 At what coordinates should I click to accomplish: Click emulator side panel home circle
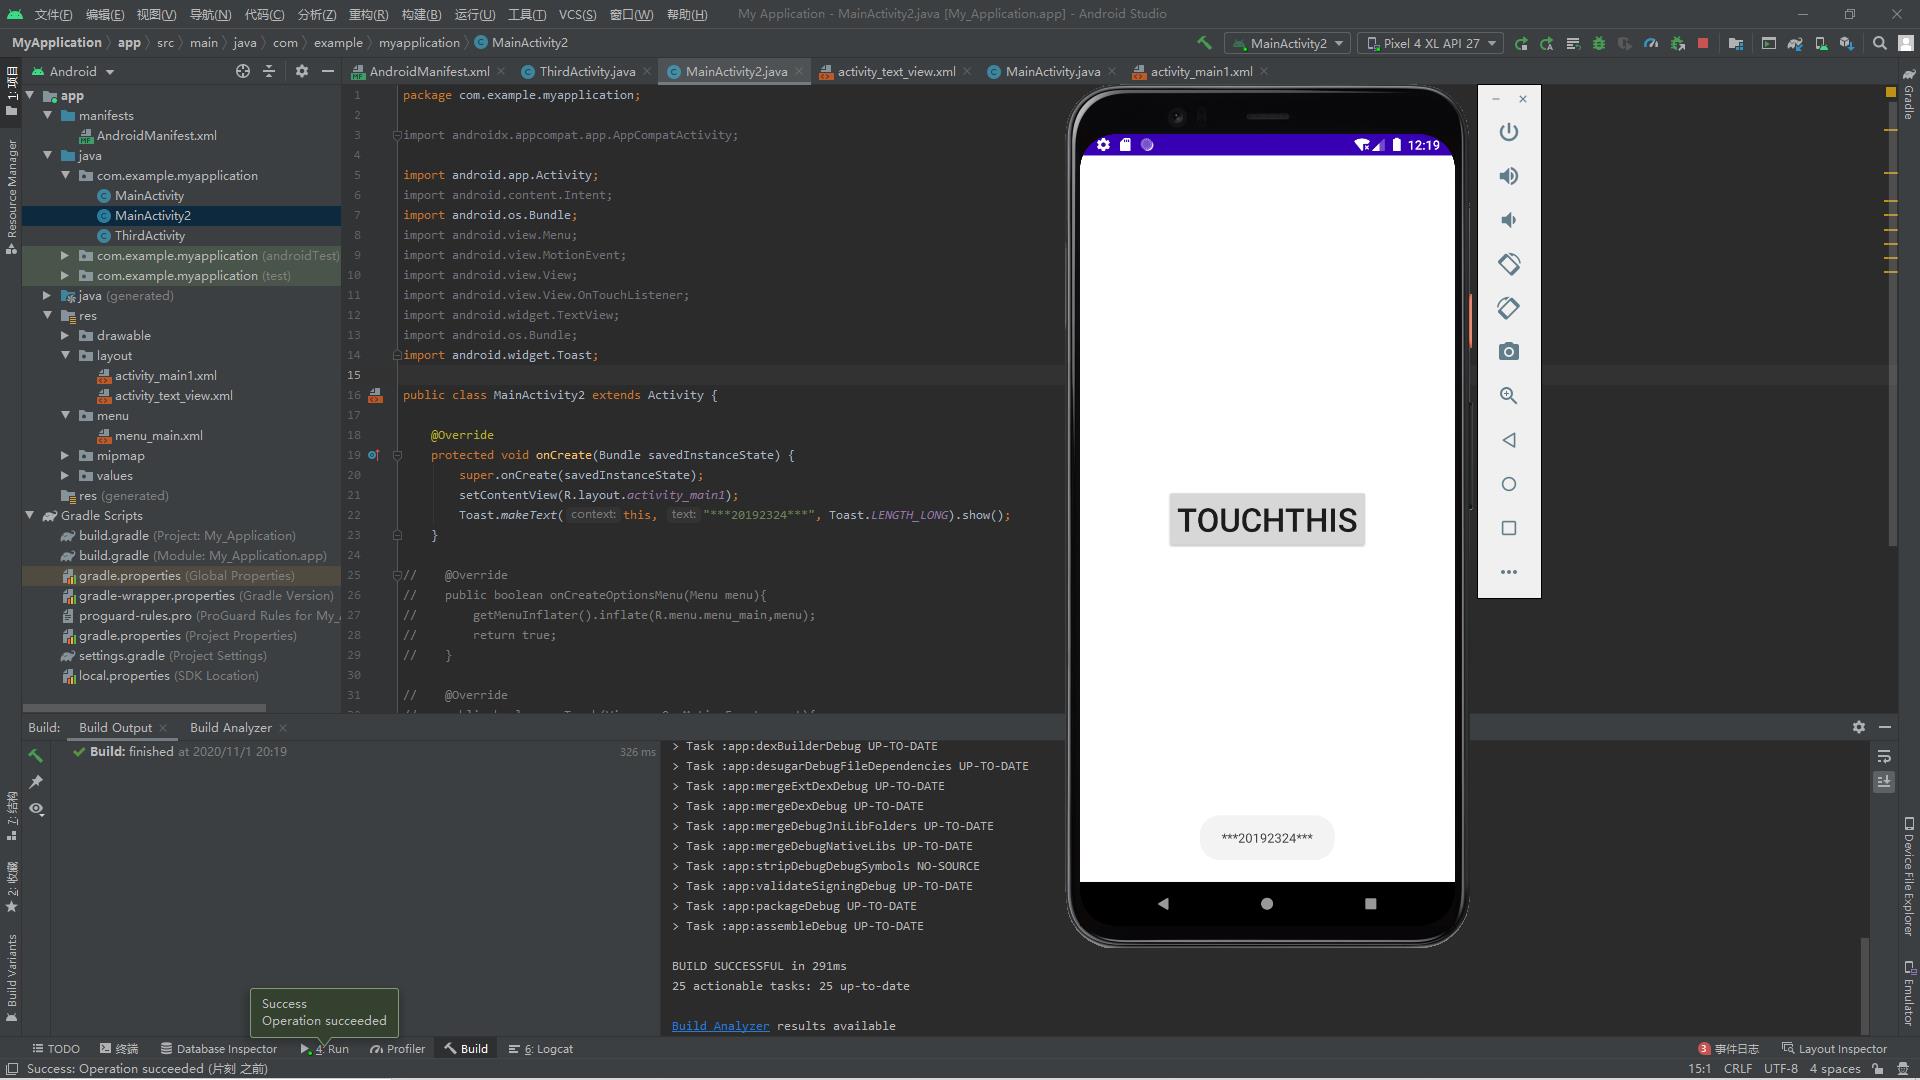coord(1509,484)
